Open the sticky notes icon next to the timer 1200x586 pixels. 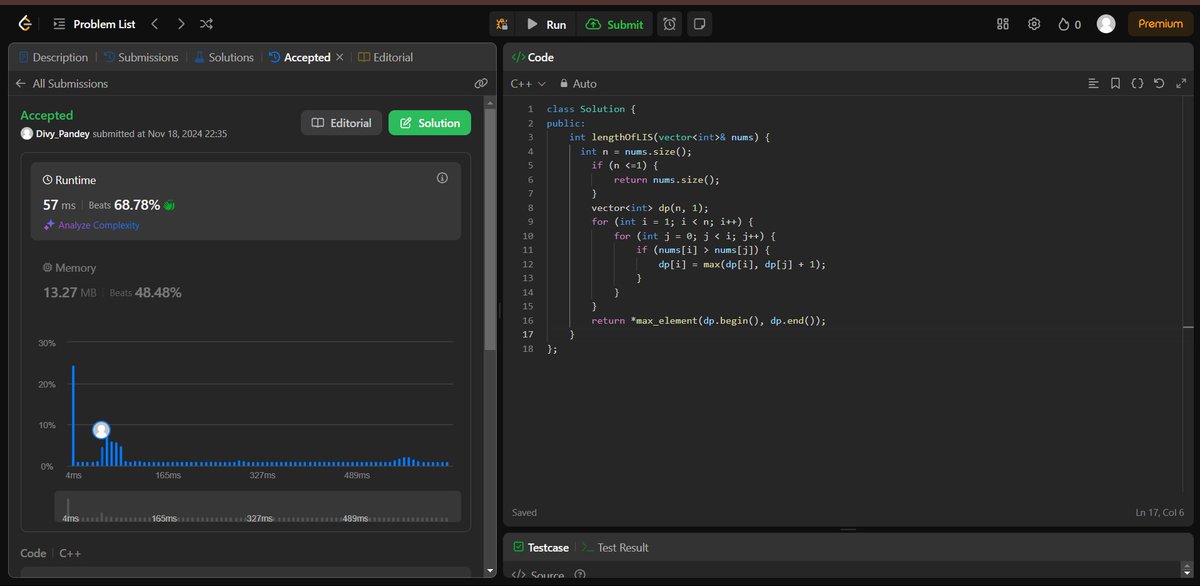[x=699, y=23]
